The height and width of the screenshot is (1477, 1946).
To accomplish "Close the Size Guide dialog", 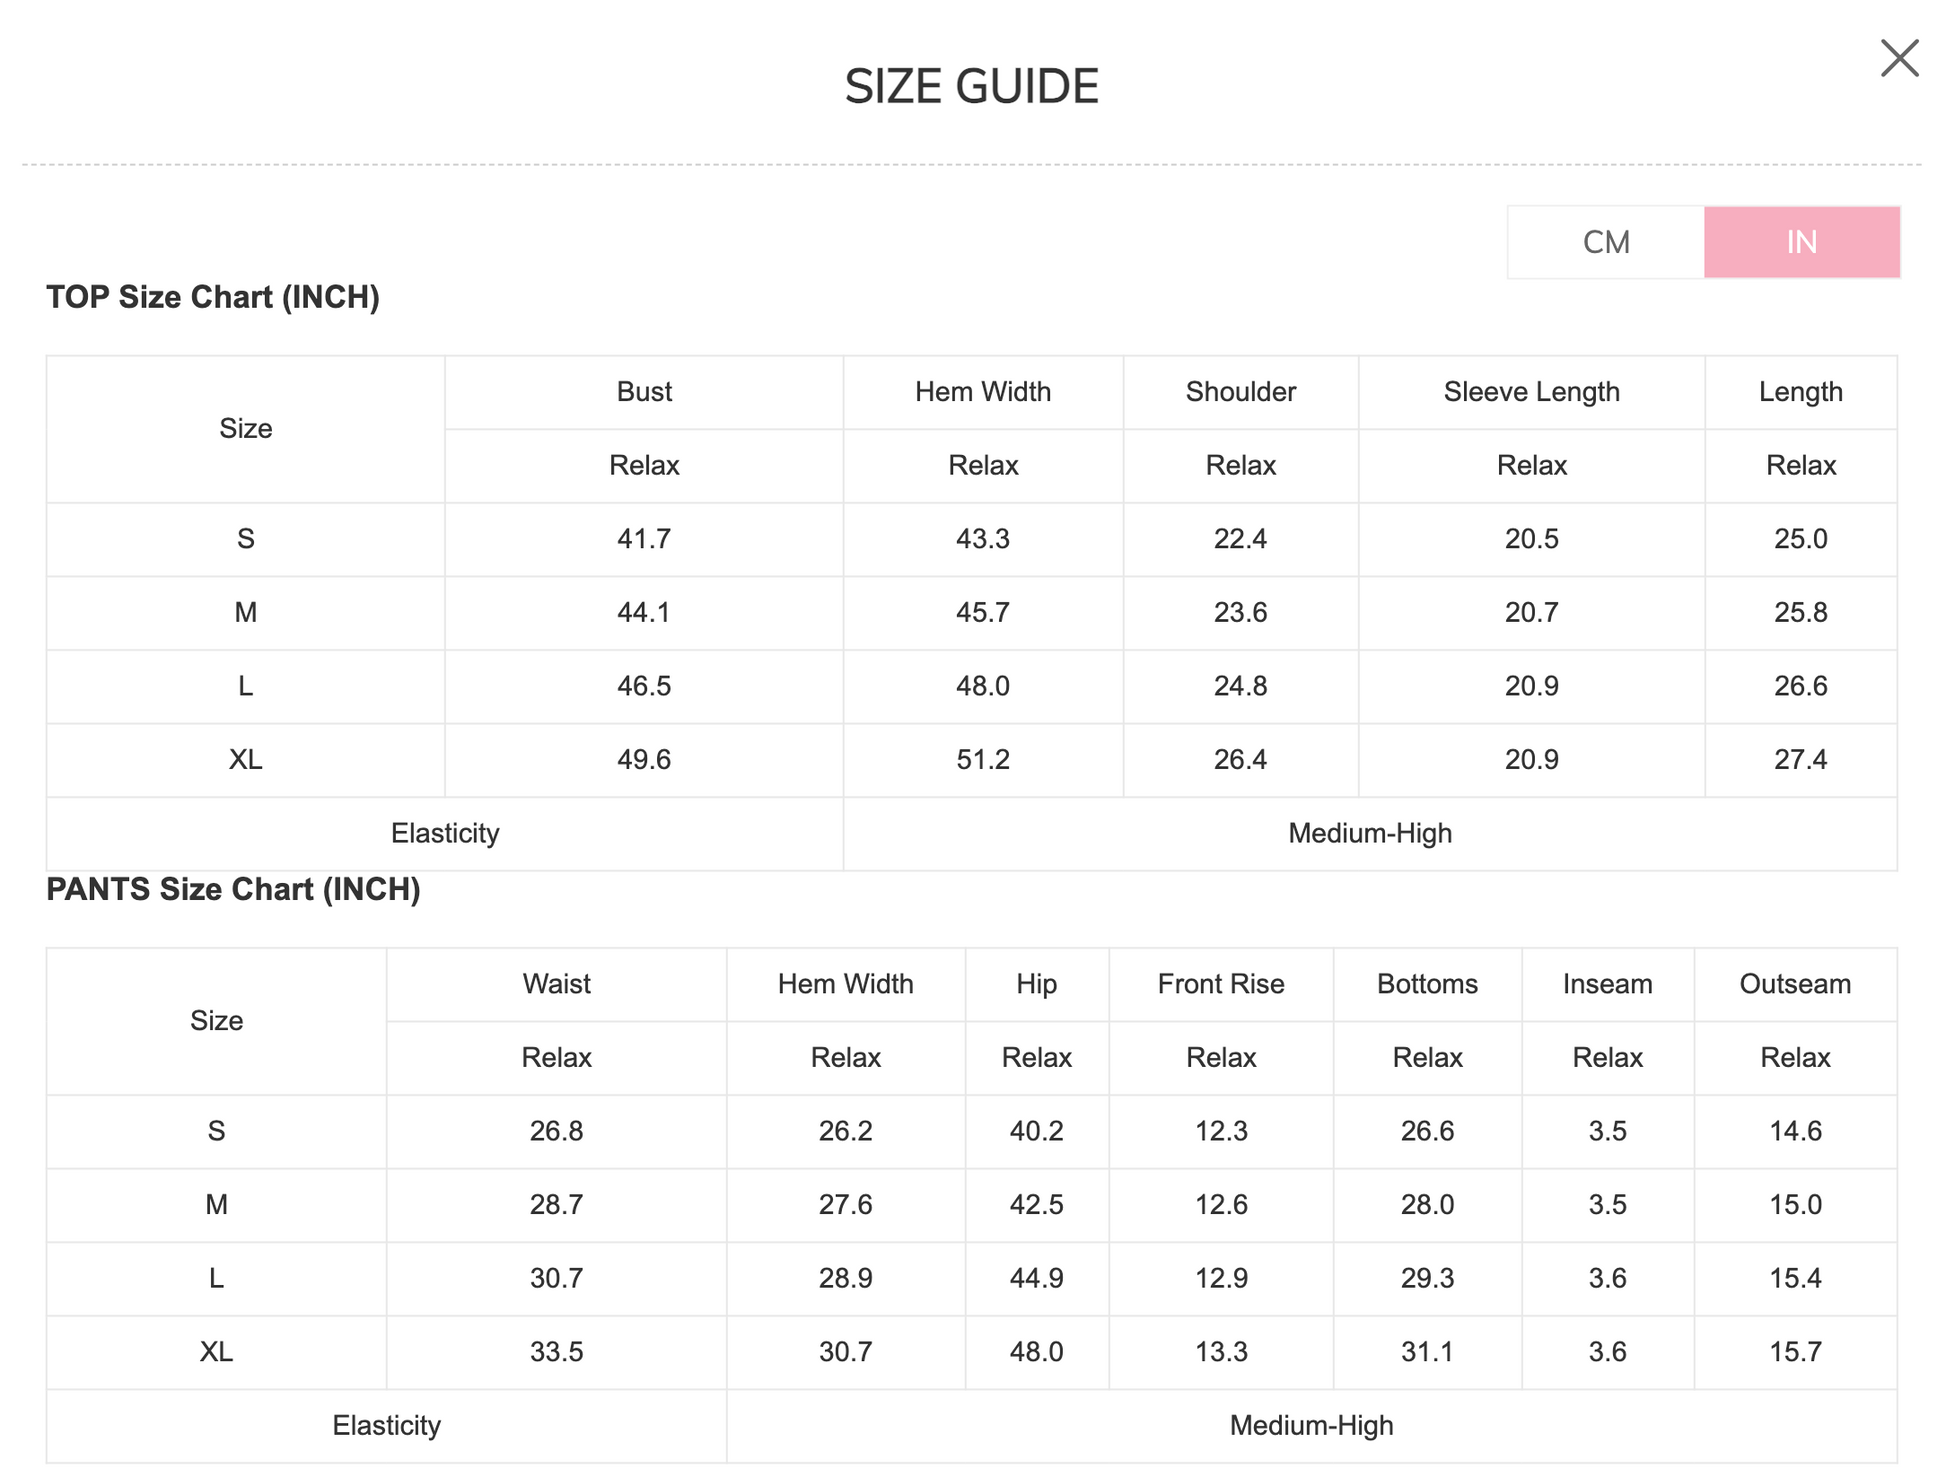I will click(1898, 58).
